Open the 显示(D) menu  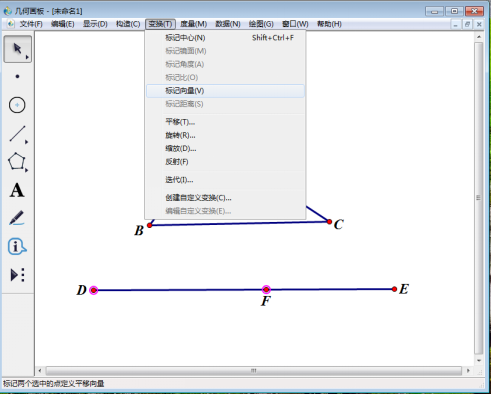click(95, 24)
